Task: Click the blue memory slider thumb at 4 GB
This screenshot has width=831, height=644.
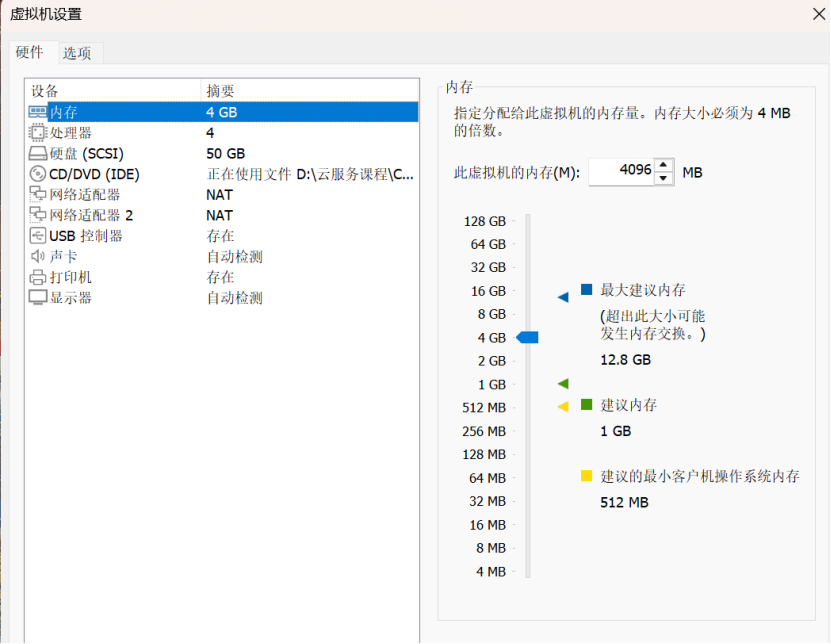Action: 527,337
